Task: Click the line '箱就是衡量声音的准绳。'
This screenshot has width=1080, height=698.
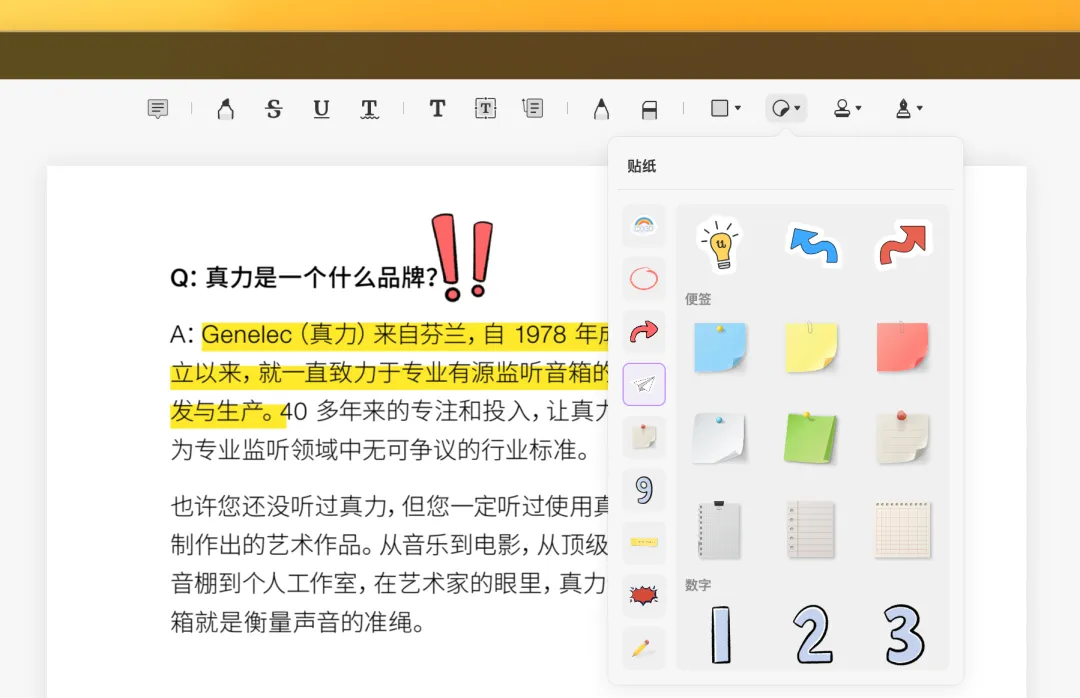Action: pyautogui.click(x=298, y=622)
